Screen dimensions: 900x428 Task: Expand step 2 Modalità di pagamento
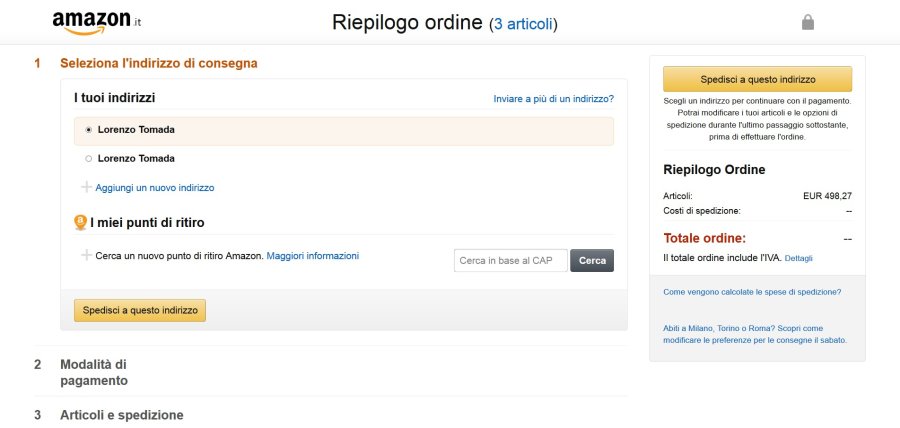tap(94, 372)
